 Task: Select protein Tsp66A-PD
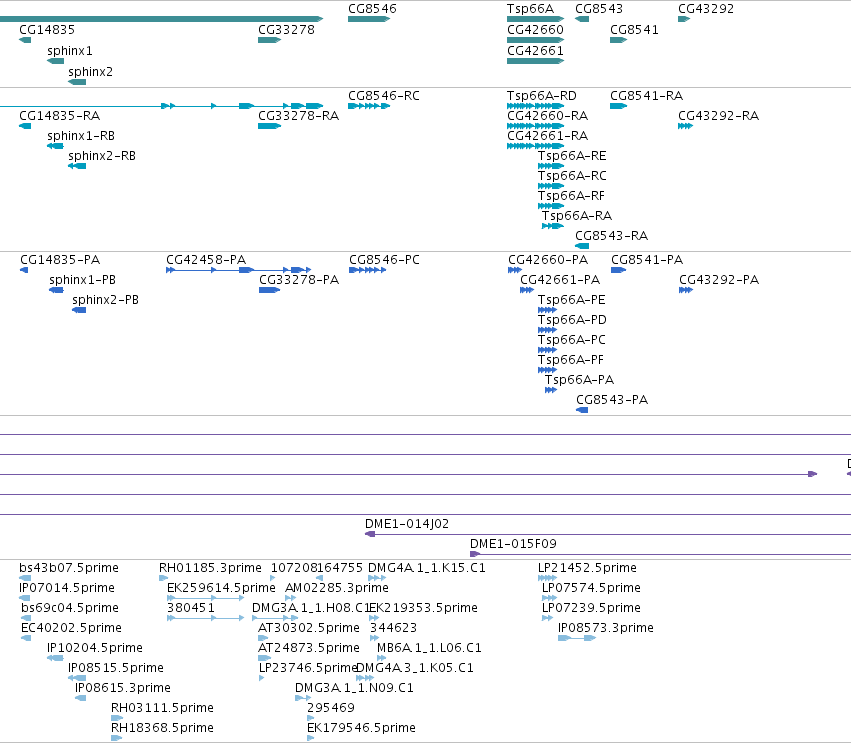(547, 330)
